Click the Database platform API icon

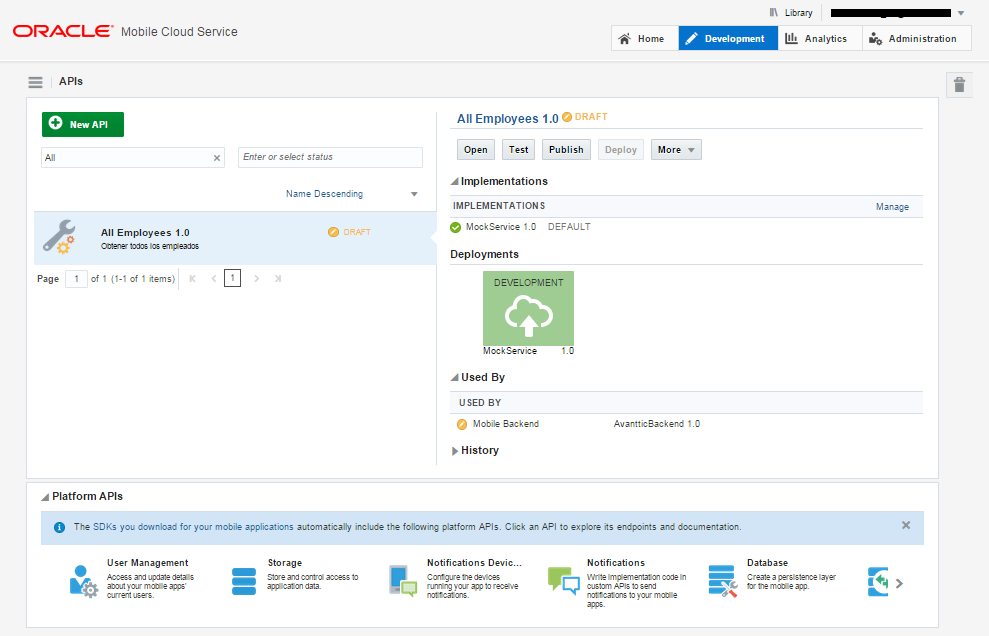[723, 581]
